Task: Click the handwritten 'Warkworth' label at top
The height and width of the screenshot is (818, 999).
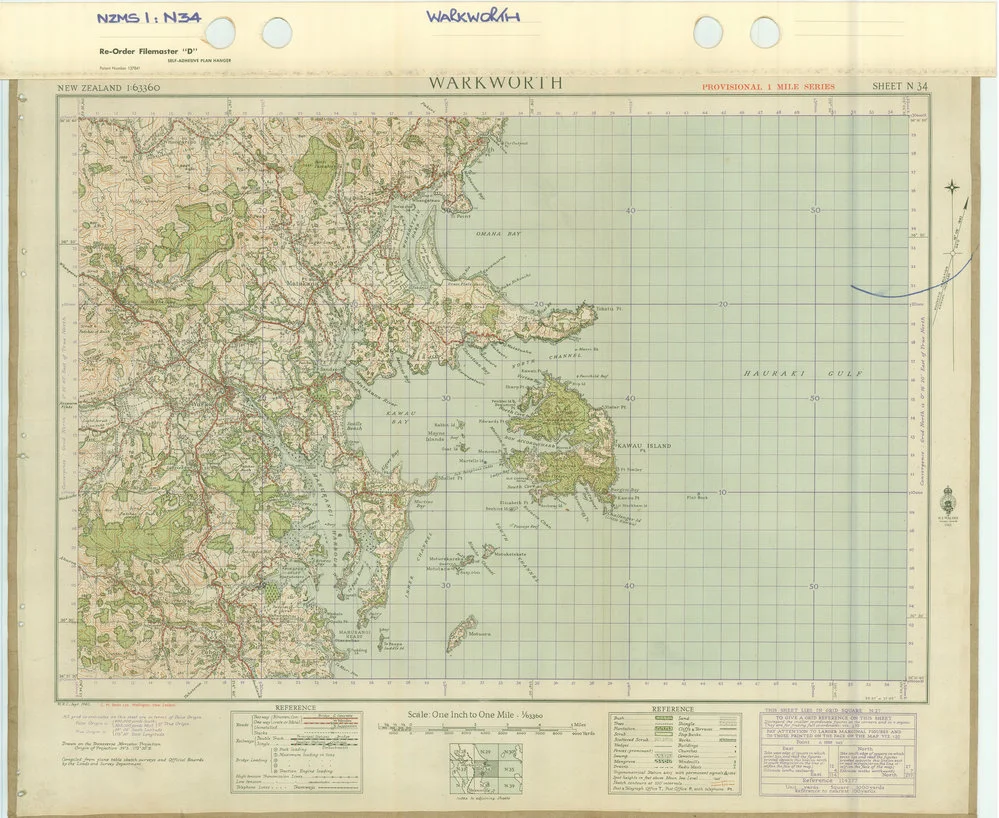Action: coord(473,16)
